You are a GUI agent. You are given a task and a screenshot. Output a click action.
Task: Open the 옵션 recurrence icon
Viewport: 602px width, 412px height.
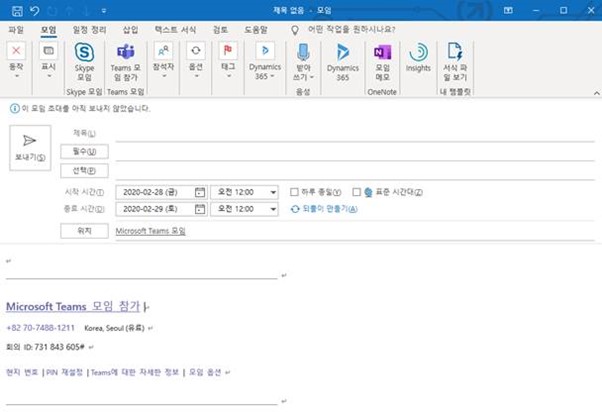coord(196,51)
